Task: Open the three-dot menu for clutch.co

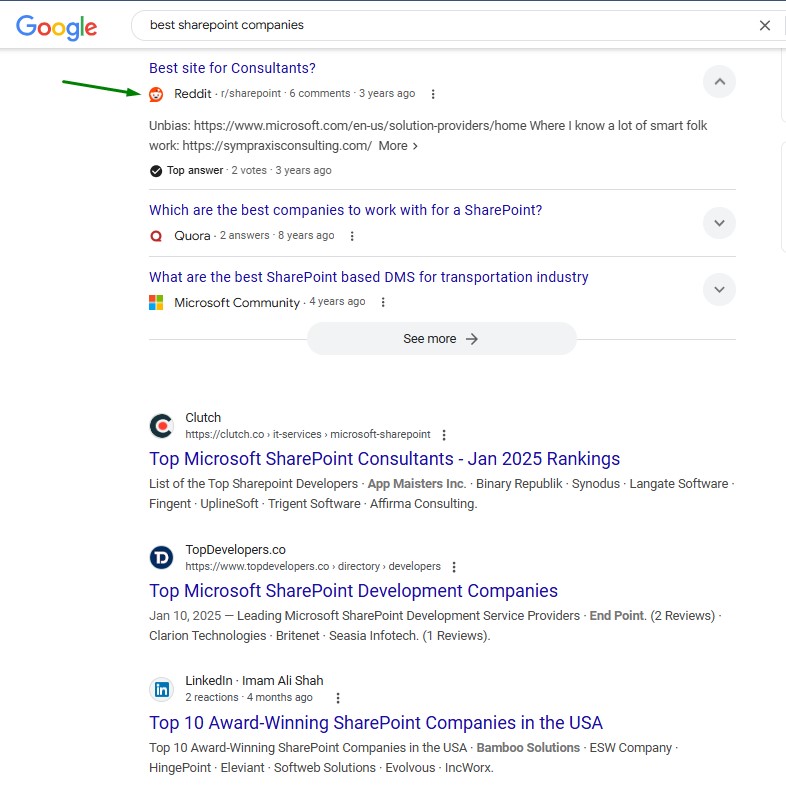Action: pyautogui.click(x=444, y=435)
